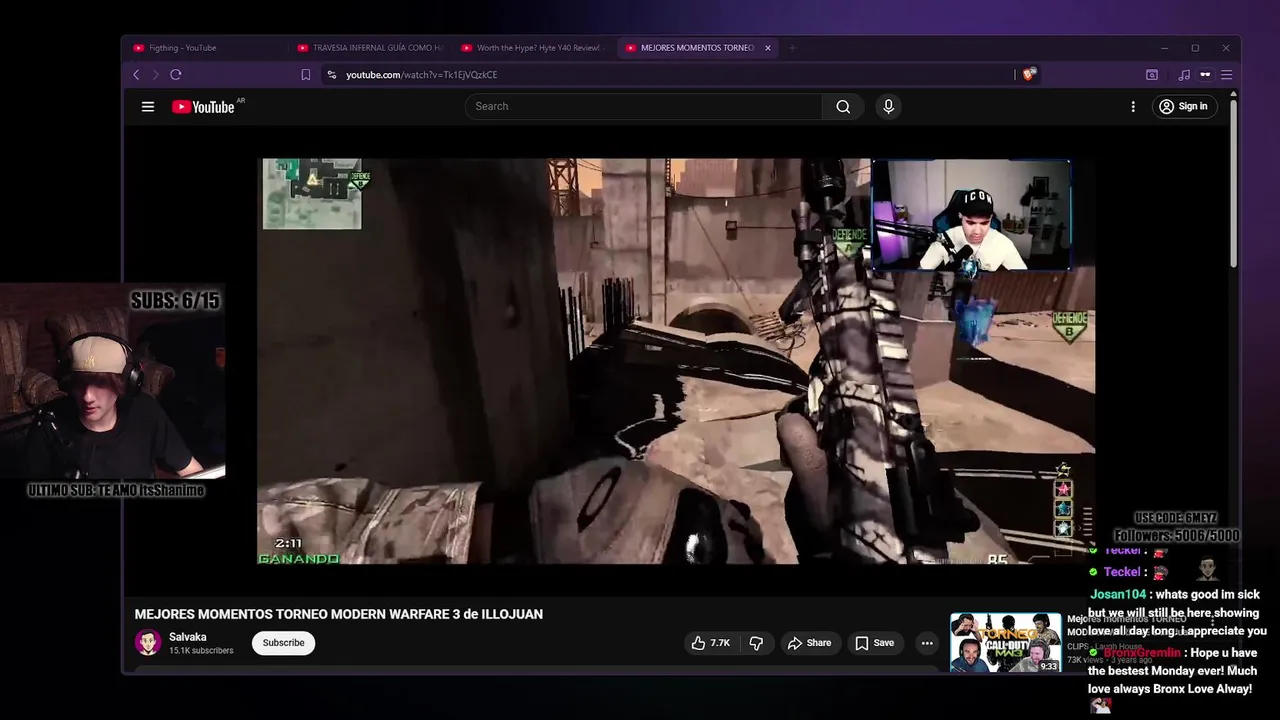This screenshot has height=720, width=1280.
Task: Close the MEJORES MOMENTOS TORNEO tab
Action: [x=768, y=48]
